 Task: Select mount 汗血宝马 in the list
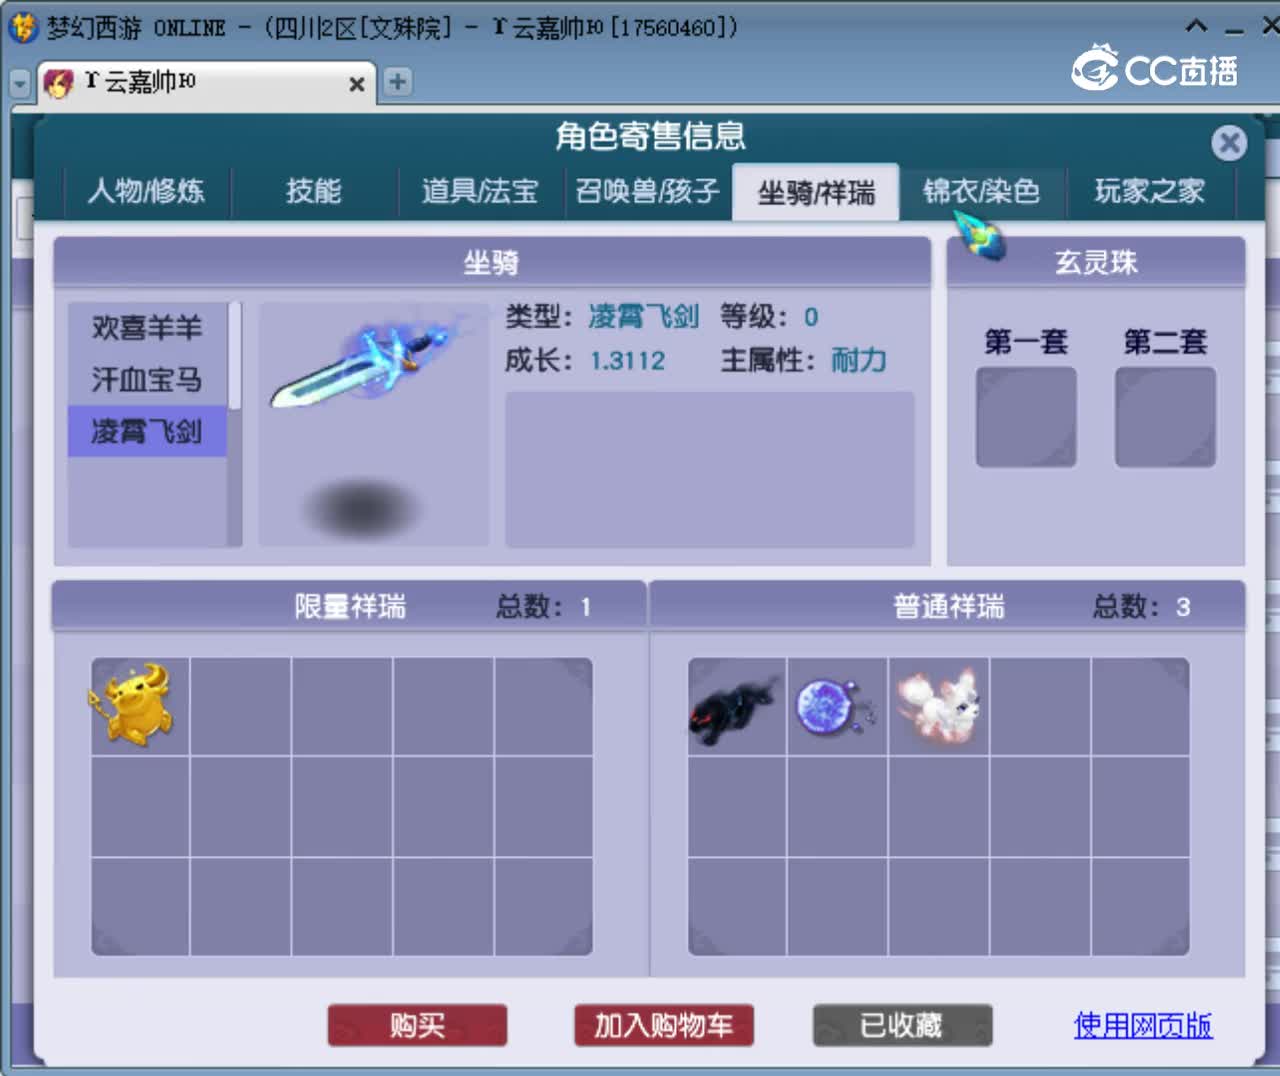tap(147, 379)
